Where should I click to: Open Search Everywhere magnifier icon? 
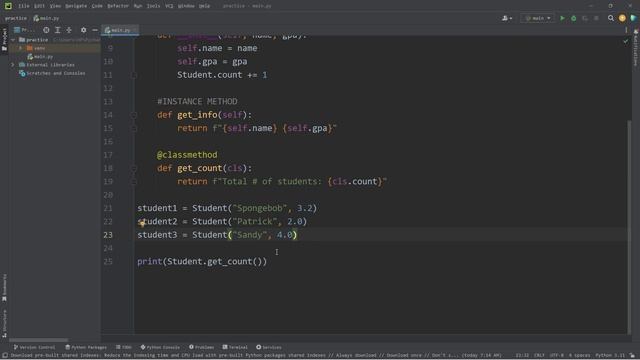click(611, 18)
